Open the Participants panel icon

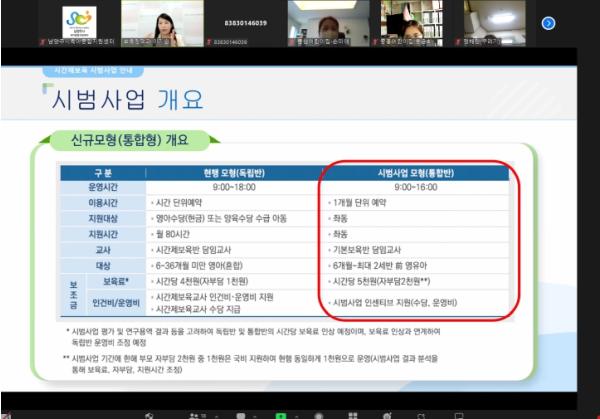(195, 414)
